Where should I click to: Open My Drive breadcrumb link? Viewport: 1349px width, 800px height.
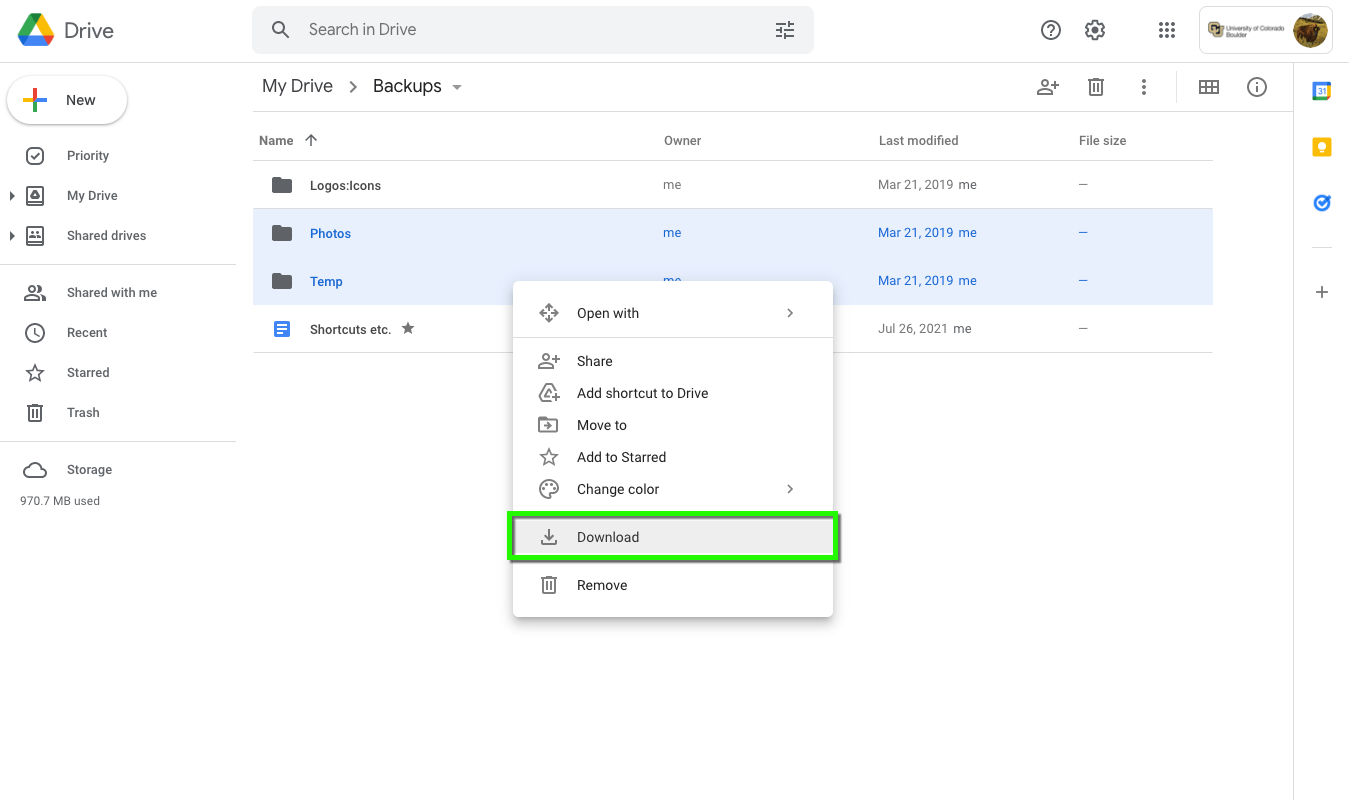(x=296, y=86)
